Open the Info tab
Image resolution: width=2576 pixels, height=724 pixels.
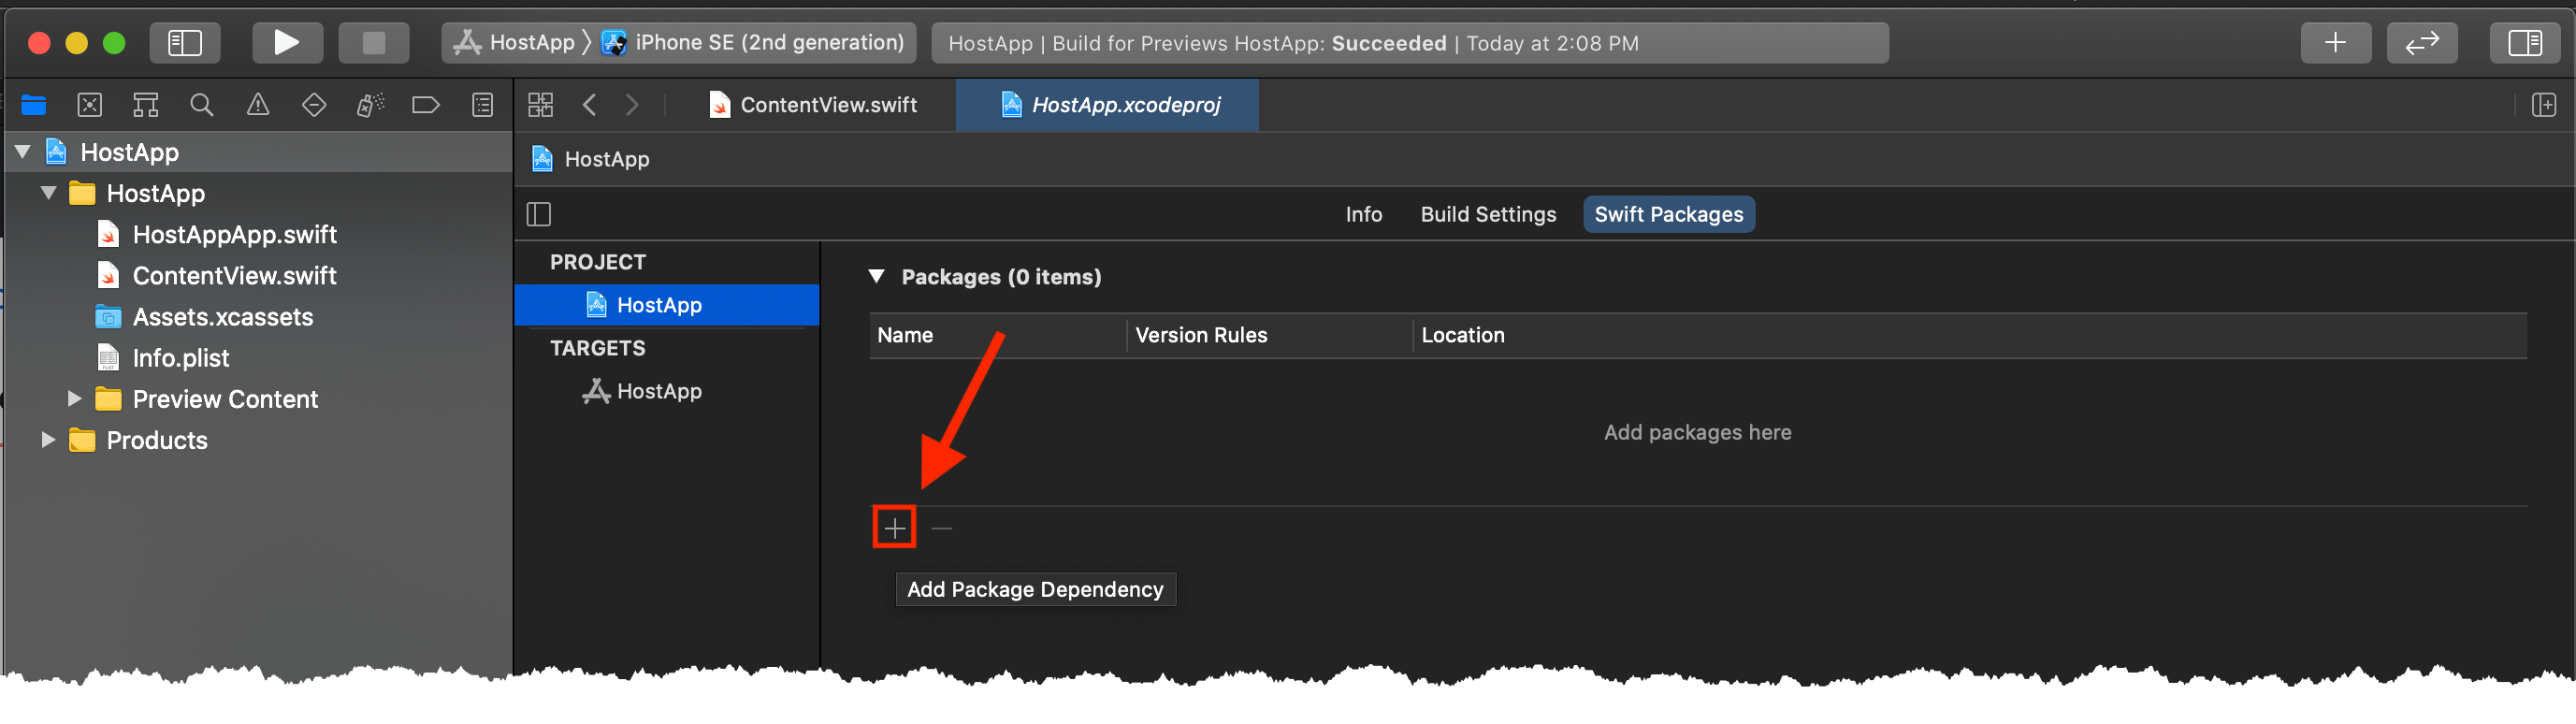1363,214
